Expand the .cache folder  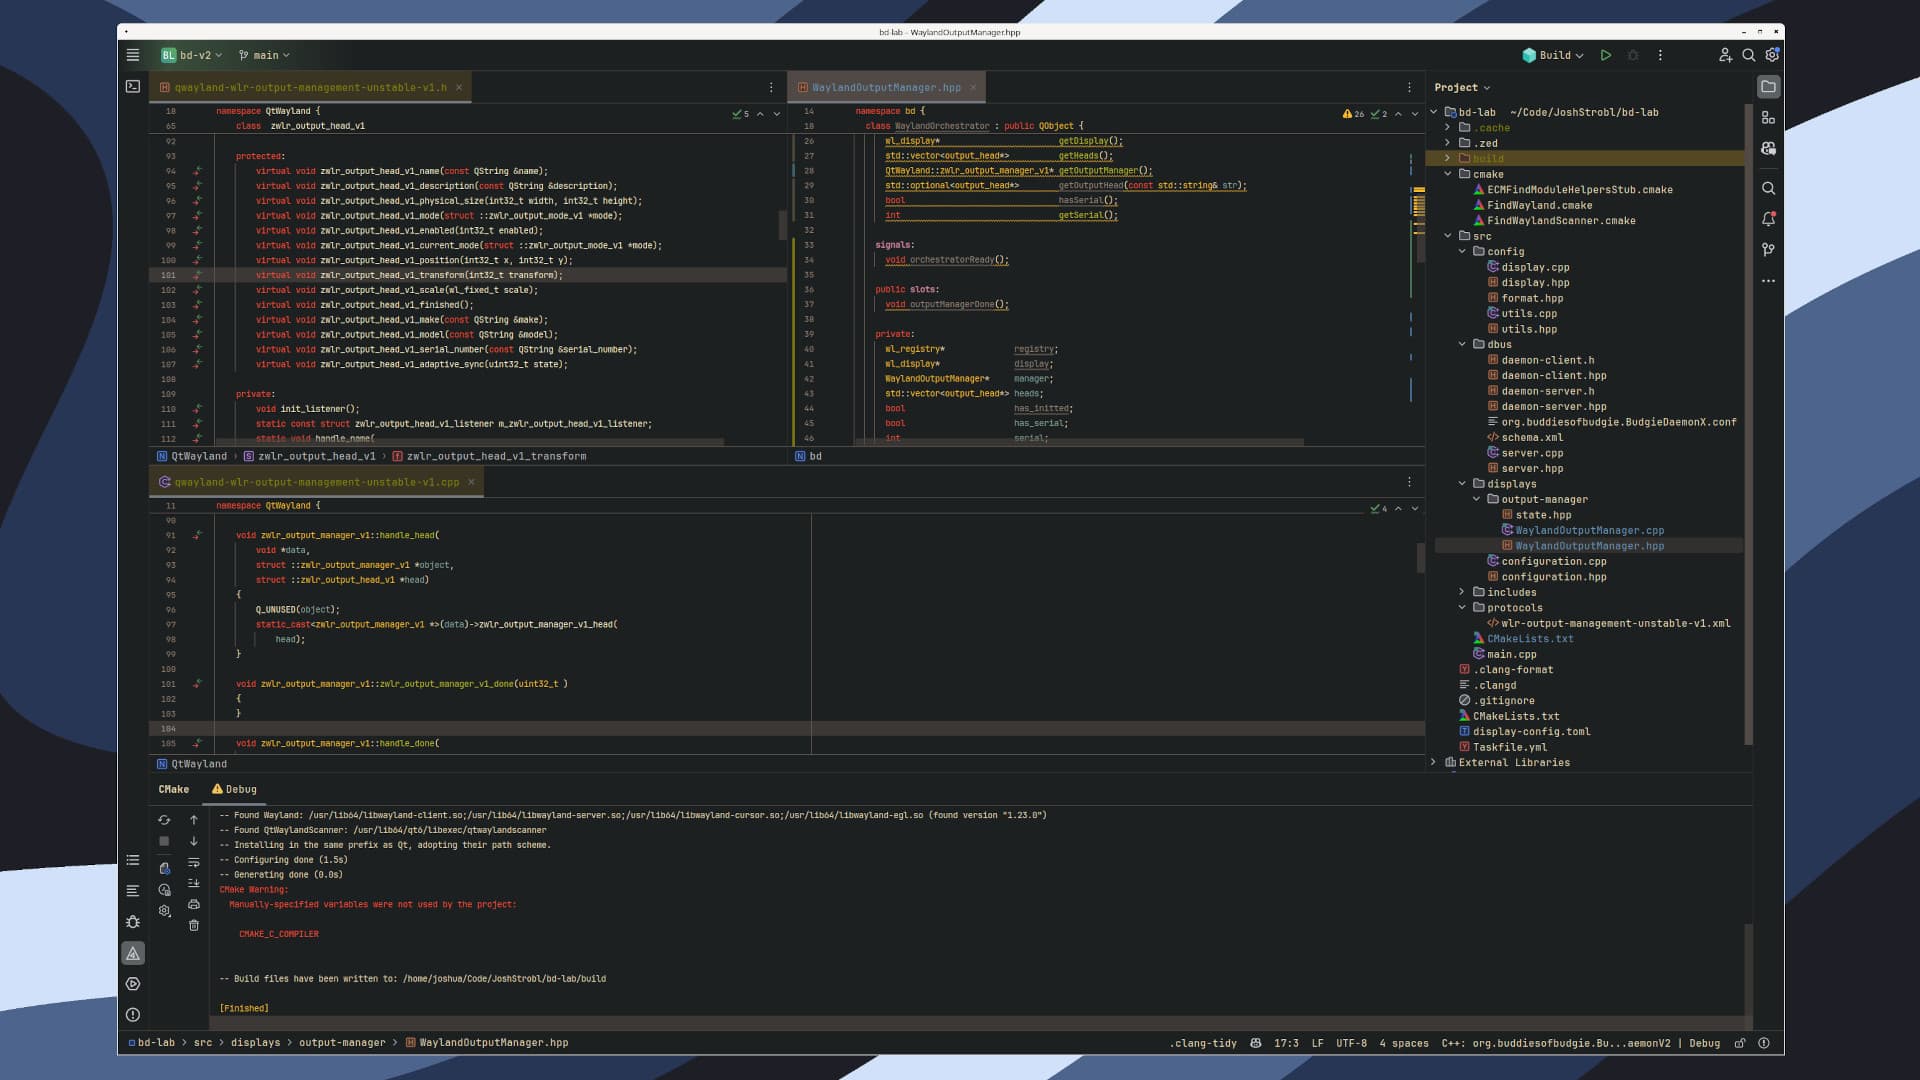(1447, 128)
